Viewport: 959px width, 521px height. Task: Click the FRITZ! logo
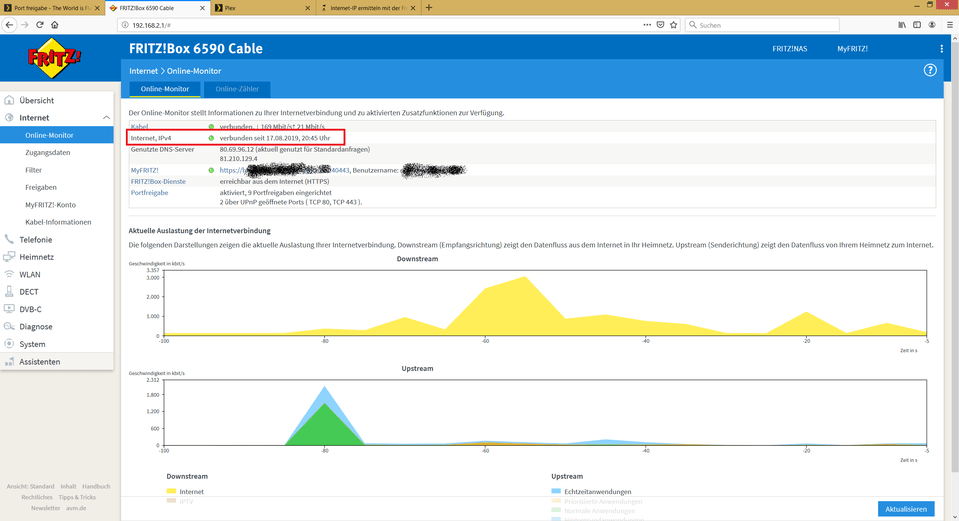click(54, 58)
